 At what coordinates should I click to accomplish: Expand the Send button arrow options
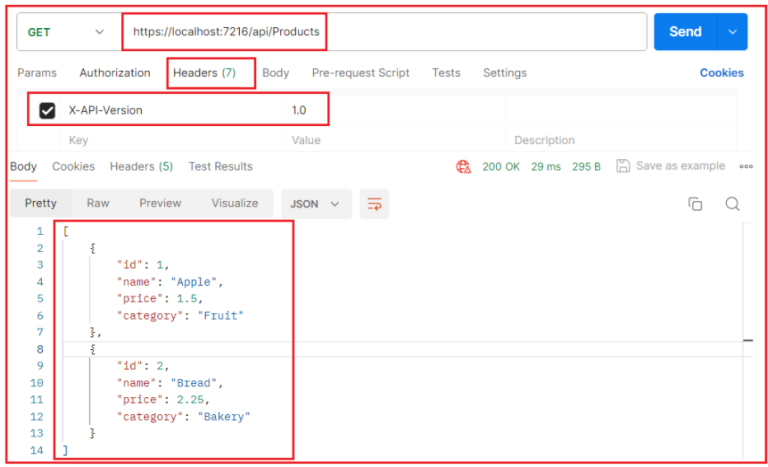[734, 32]
